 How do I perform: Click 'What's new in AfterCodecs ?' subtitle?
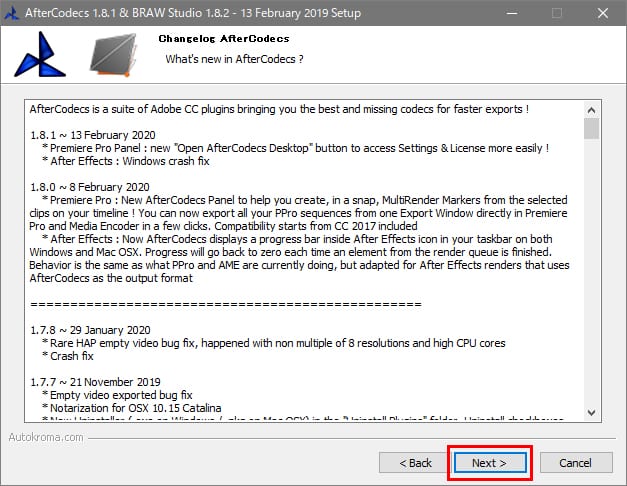click(x=234, y=59)
